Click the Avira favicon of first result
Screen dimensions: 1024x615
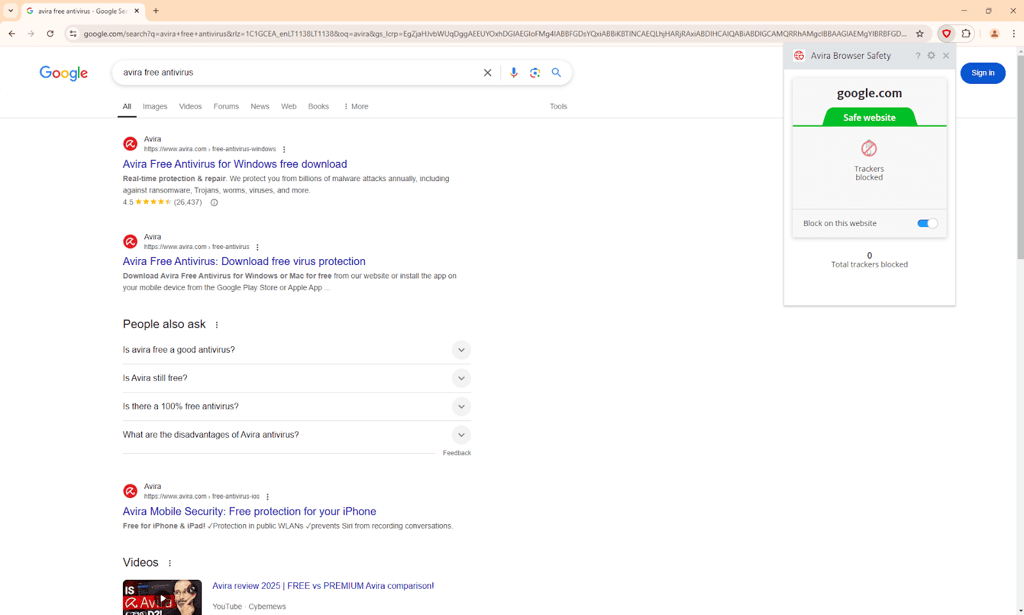click(130, 144)
